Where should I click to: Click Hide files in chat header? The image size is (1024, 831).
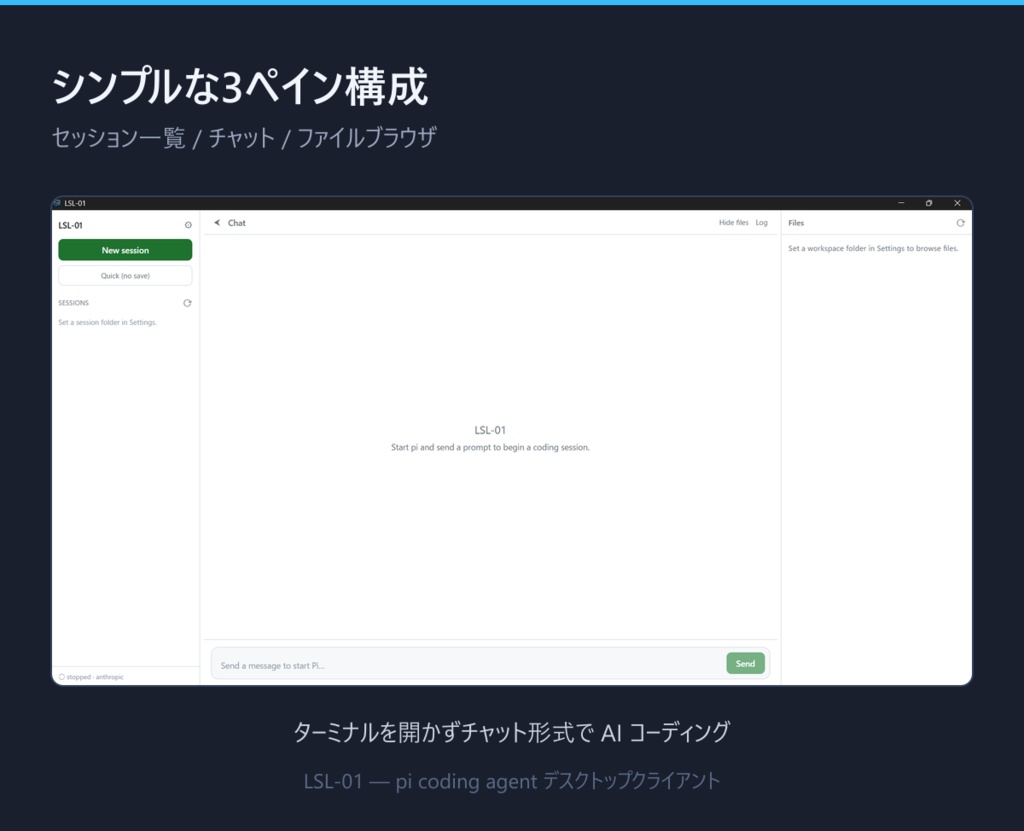(733, 223)
